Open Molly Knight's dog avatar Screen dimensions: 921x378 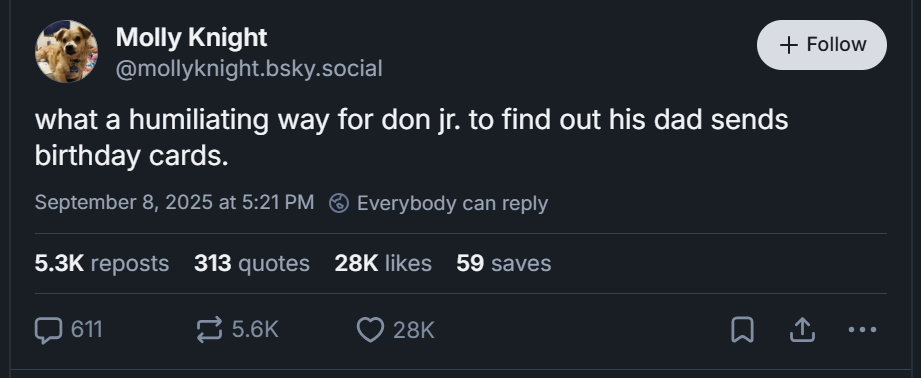click(66, 52)
